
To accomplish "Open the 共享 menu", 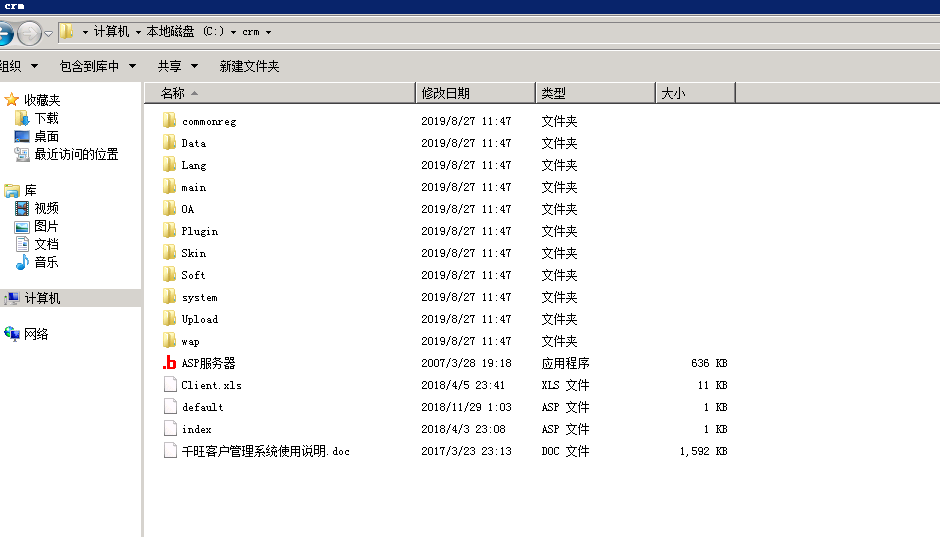I will (177, 66).
